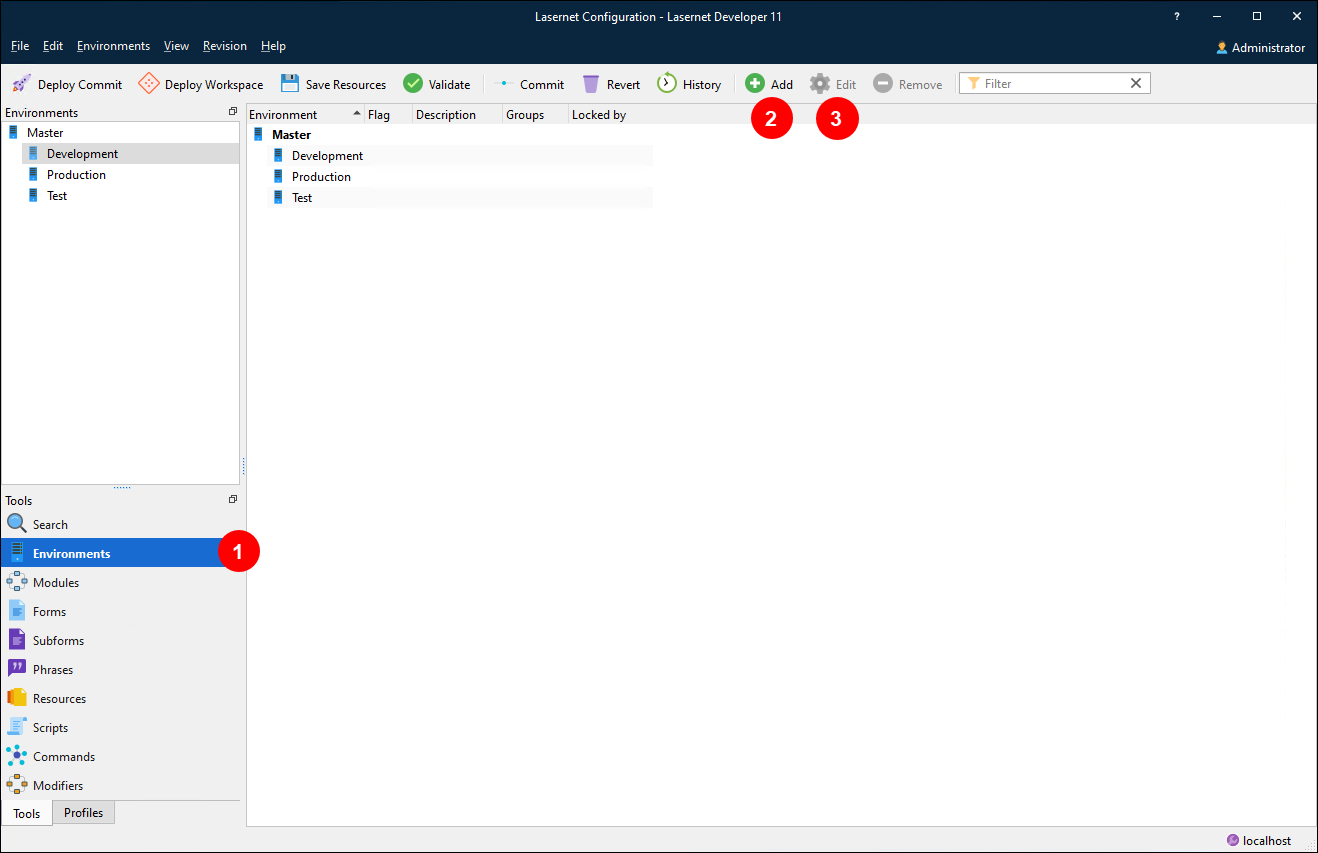The height and width of the screenshot is (853, 1318).
Task: Open the Revision menu
Action: coord(224,46)
